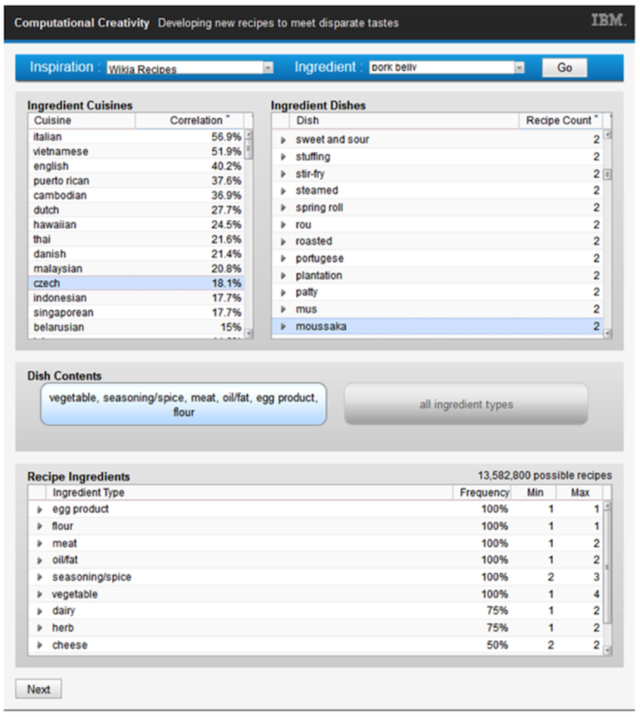The image size is (640, 717).
Task: Open the Inspiration dropdown list
Action: (267, 68)
